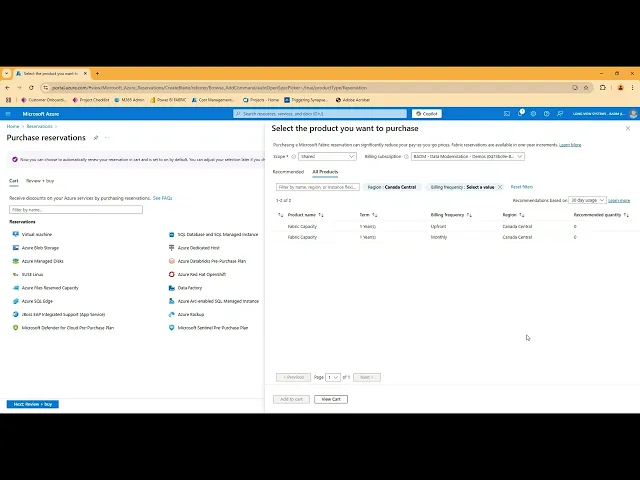Open the Azure portal hamburger menu
This screenshot has height=480, width=640.
click(8, 114)
